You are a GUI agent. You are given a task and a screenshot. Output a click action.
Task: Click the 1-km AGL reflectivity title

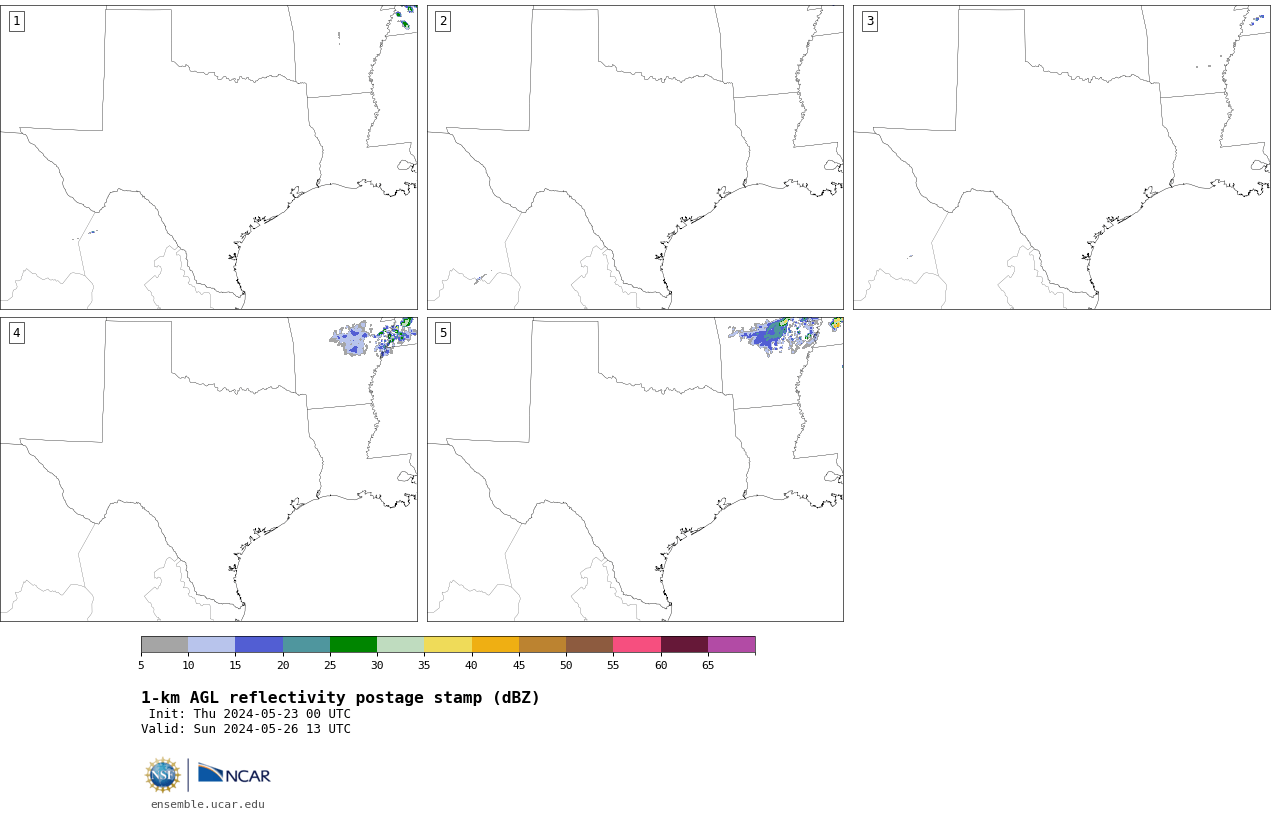coord(340,698)
